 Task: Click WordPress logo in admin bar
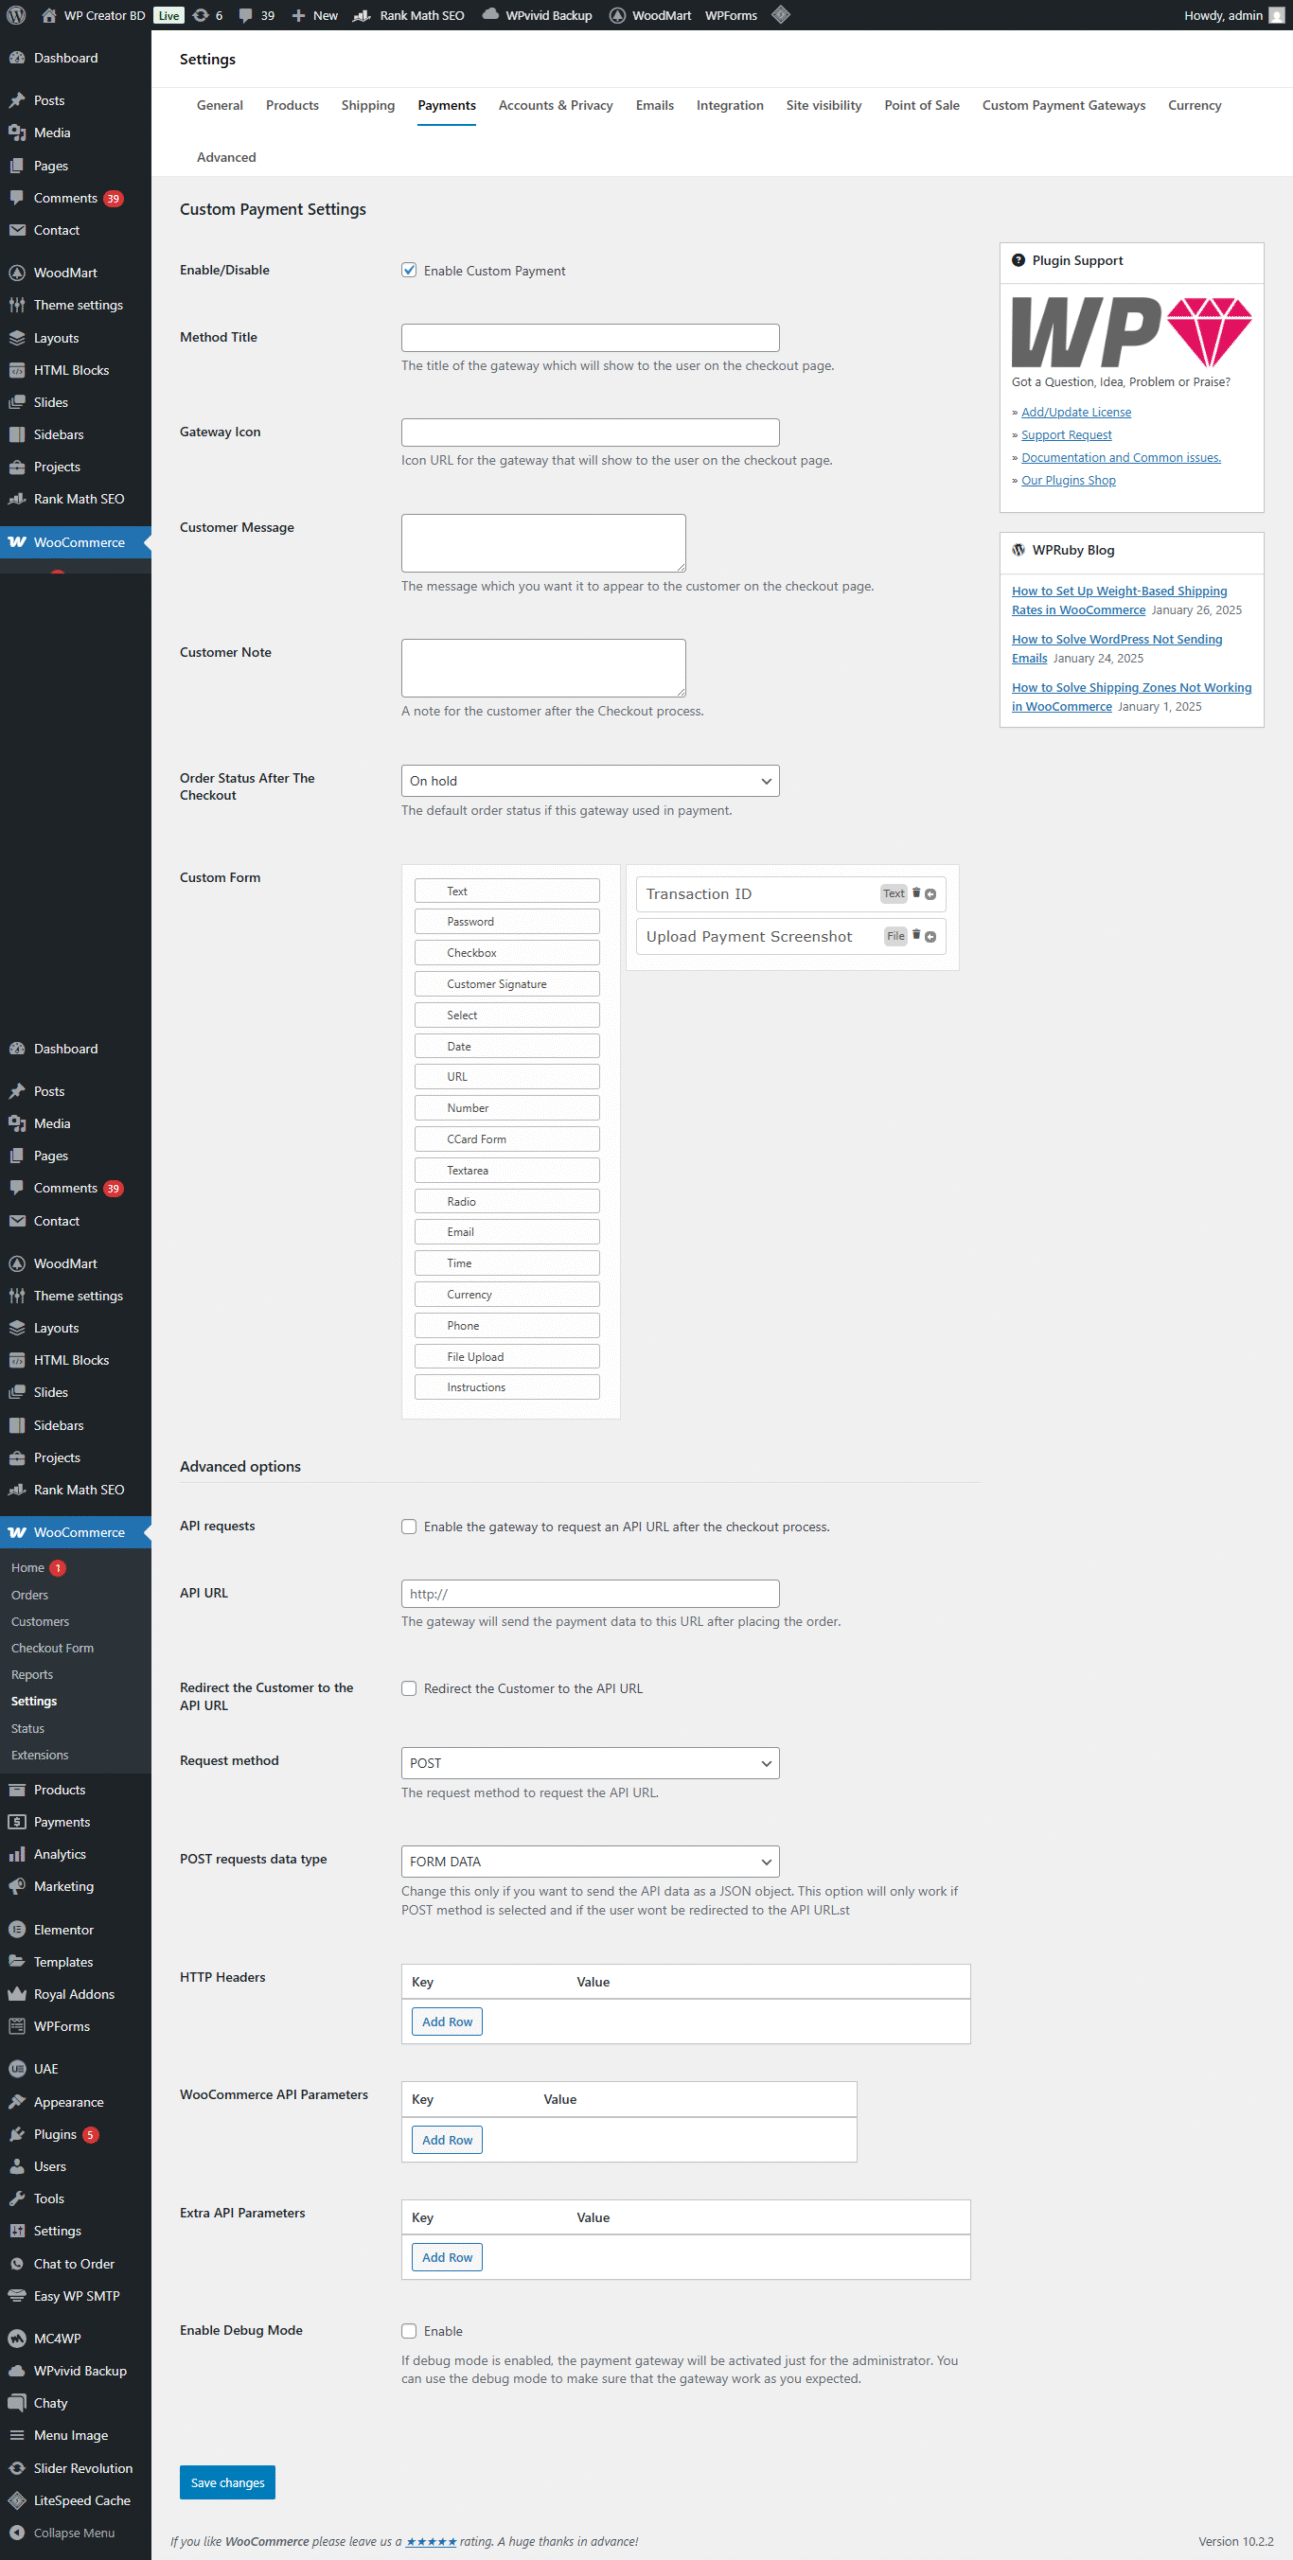pyautogui.click(x=16, y=15)
